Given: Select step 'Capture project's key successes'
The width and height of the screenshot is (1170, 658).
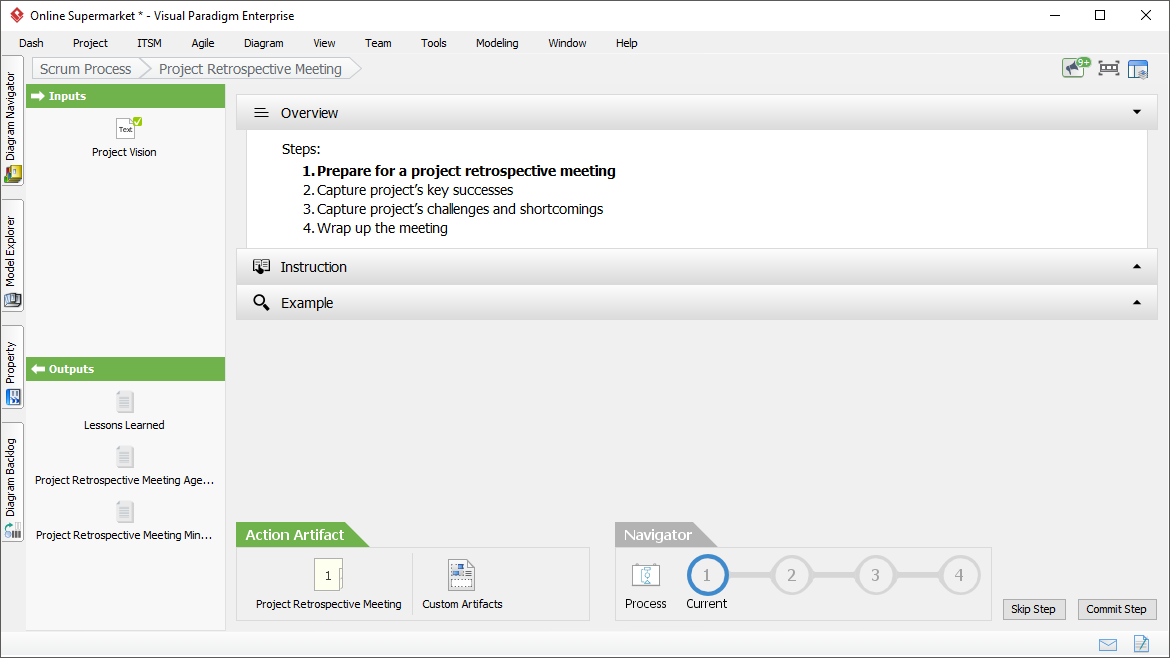Looking at the screenshot, I should pos(415,190).
